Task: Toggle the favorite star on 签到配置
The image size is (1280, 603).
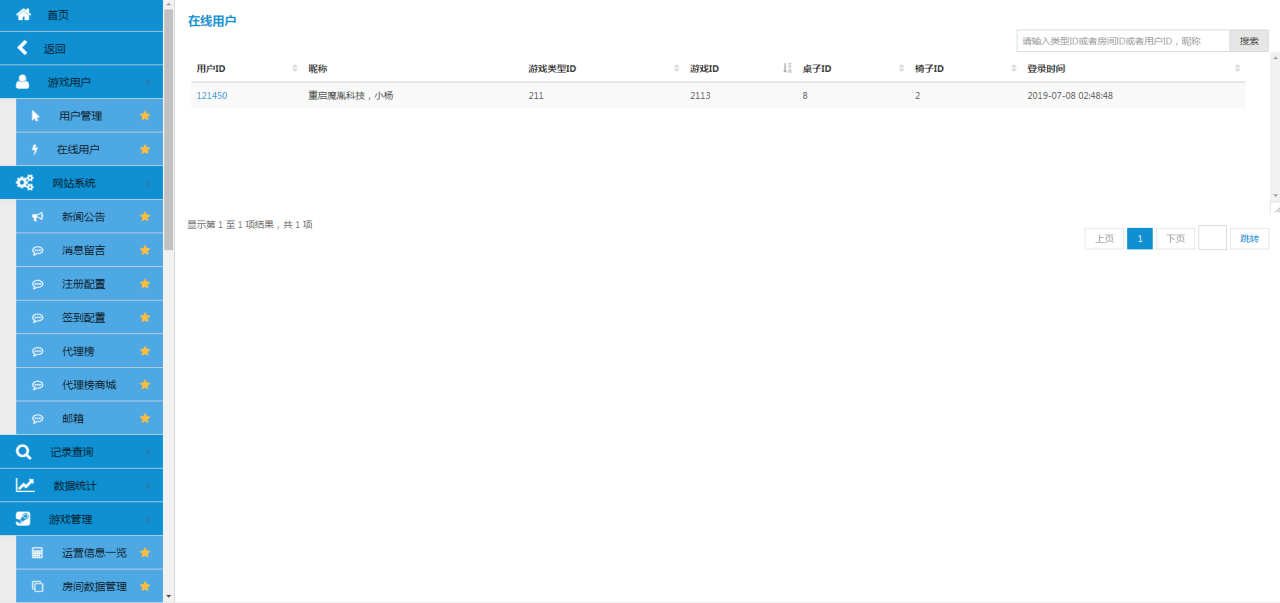Action: [x=145, y=317]
